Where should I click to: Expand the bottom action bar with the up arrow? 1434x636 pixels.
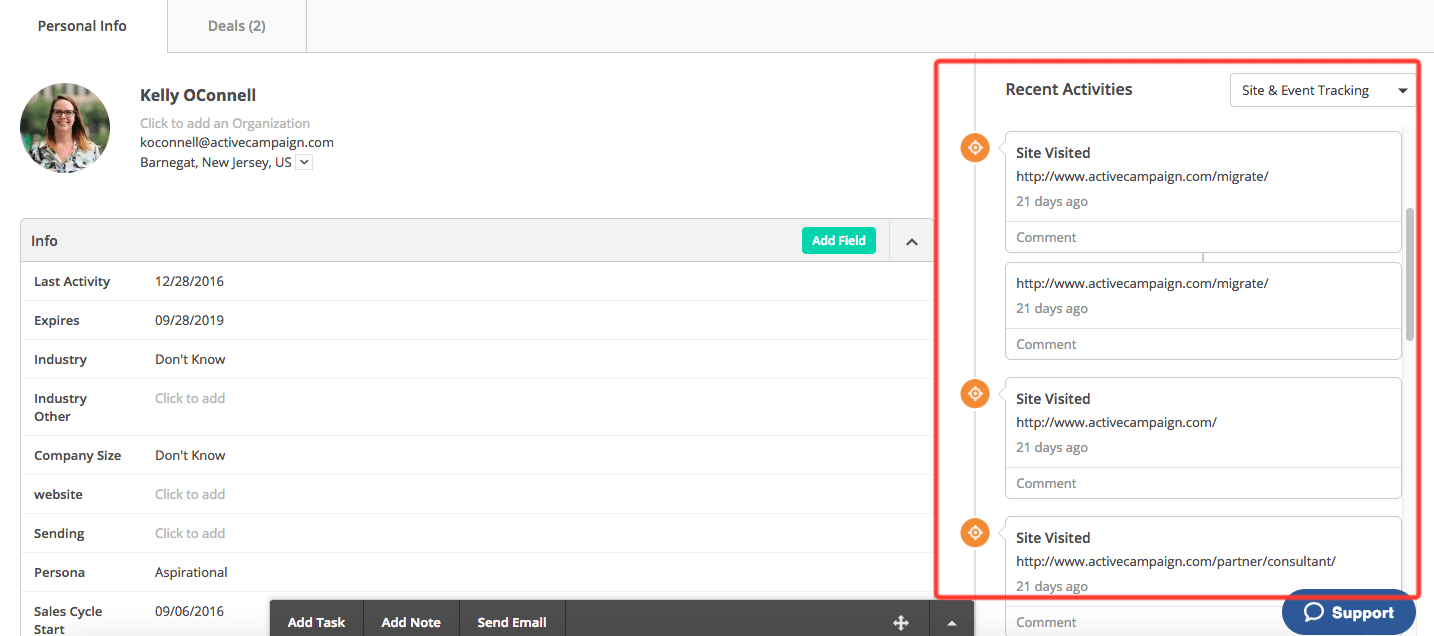952,623
